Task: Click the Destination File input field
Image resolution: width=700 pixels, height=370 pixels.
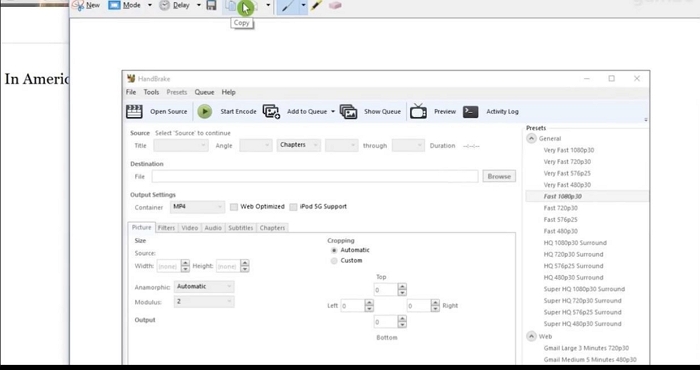Action: pyautogui.click(x=315, y=176)
